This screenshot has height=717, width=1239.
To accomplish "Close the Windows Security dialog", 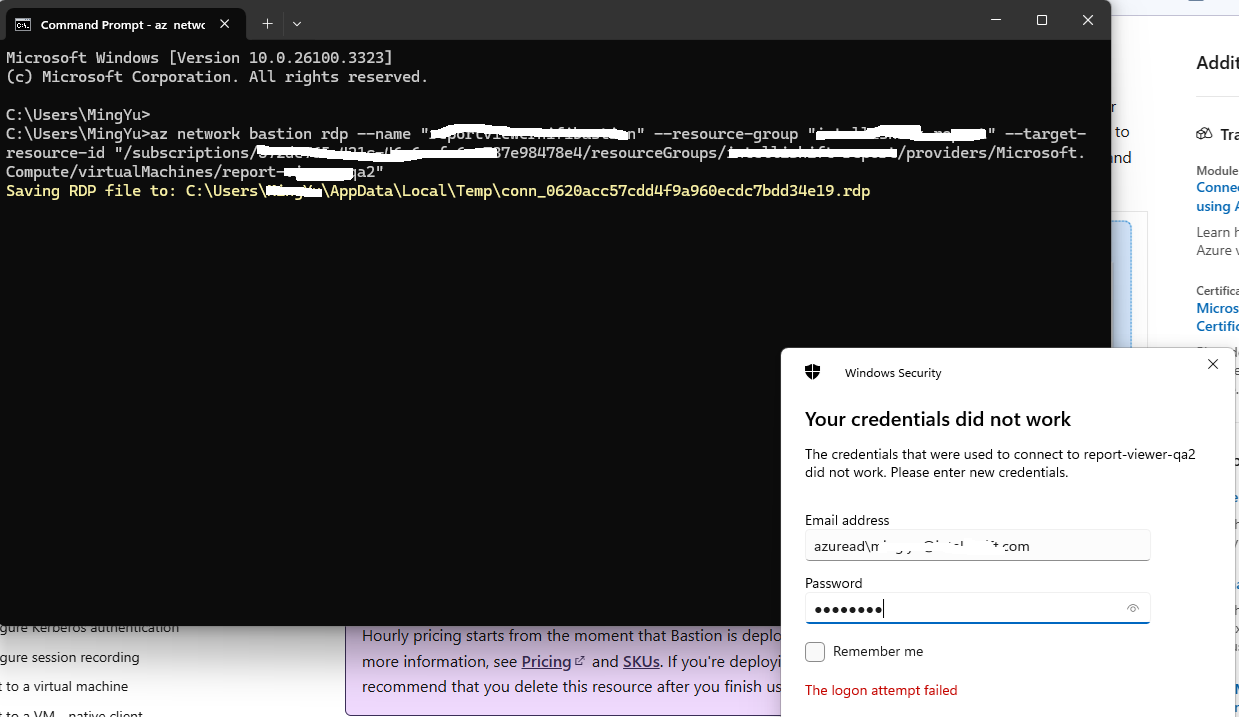I will [x=1213, y=365].
